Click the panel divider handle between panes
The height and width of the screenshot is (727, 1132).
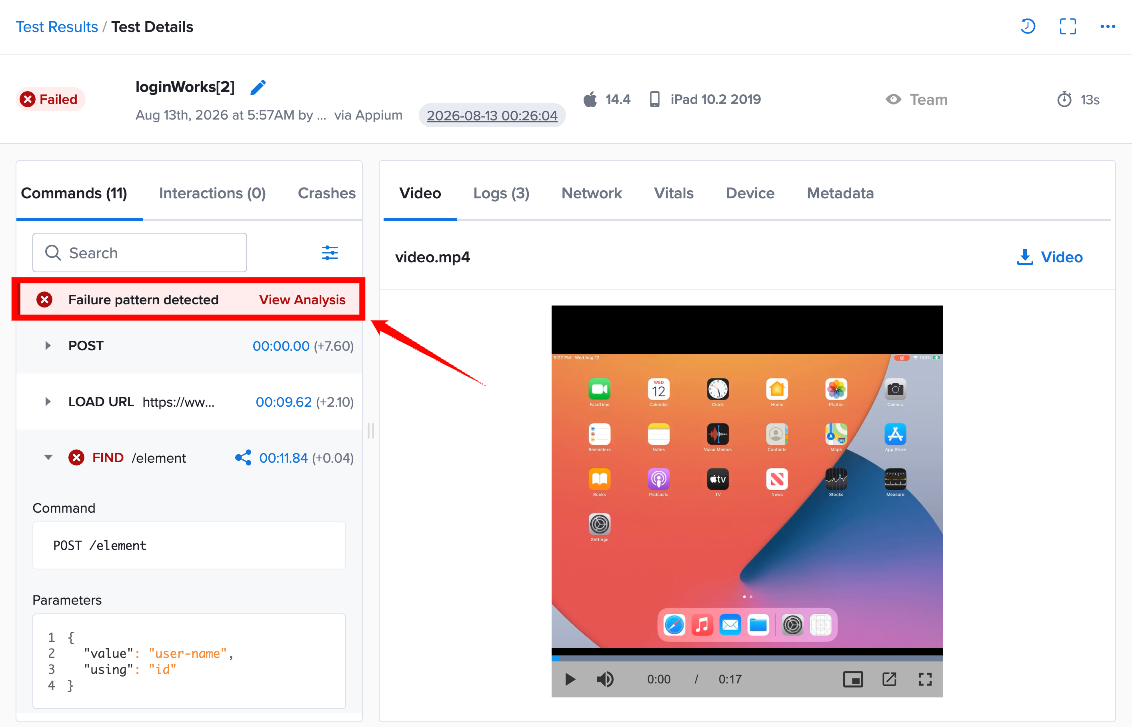371,431
